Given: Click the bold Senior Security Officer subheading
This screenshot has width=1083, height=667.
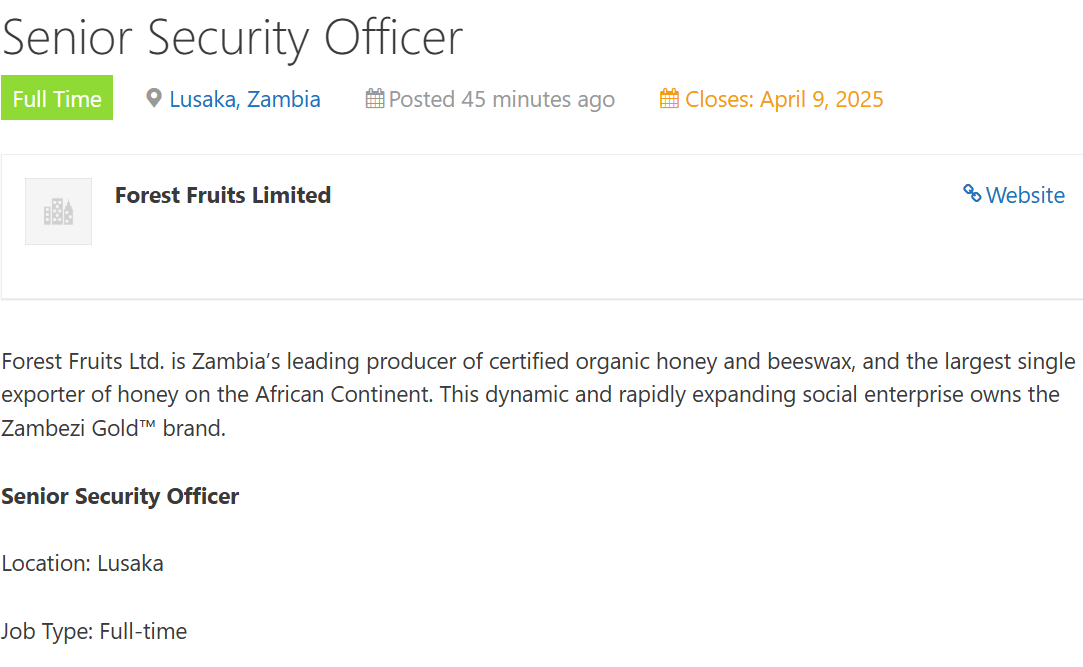Looking at the screenshot, I should tap(120, 496).
